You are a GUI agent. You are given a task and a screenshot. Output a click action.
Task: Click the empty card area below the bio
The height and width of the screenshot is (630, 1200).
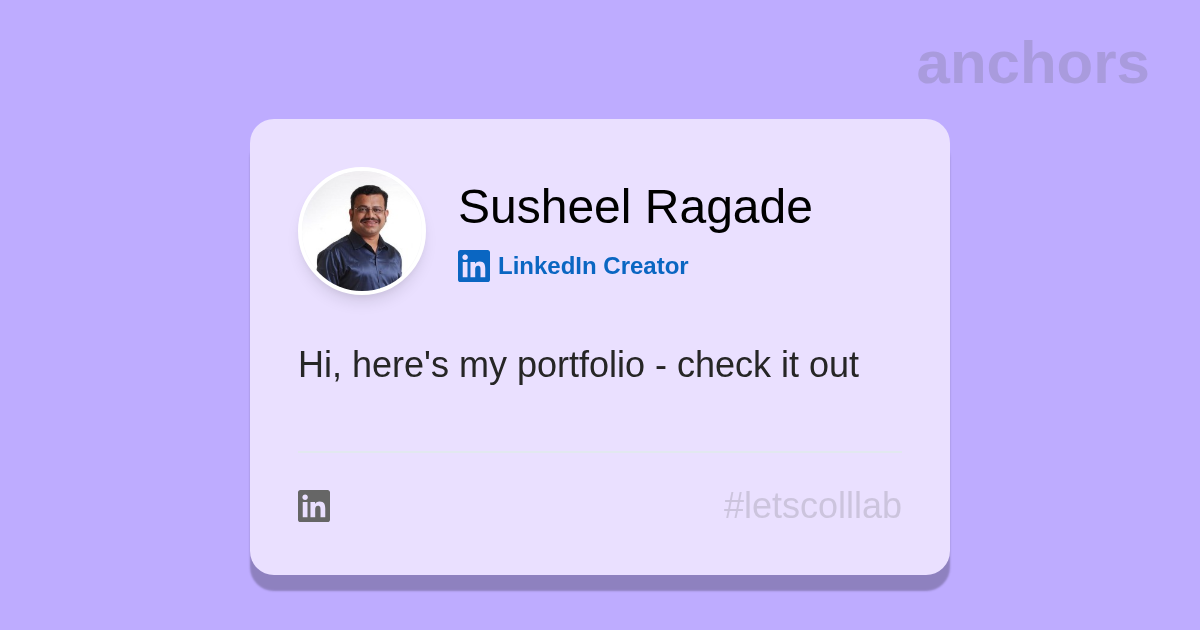click(600, 418)
